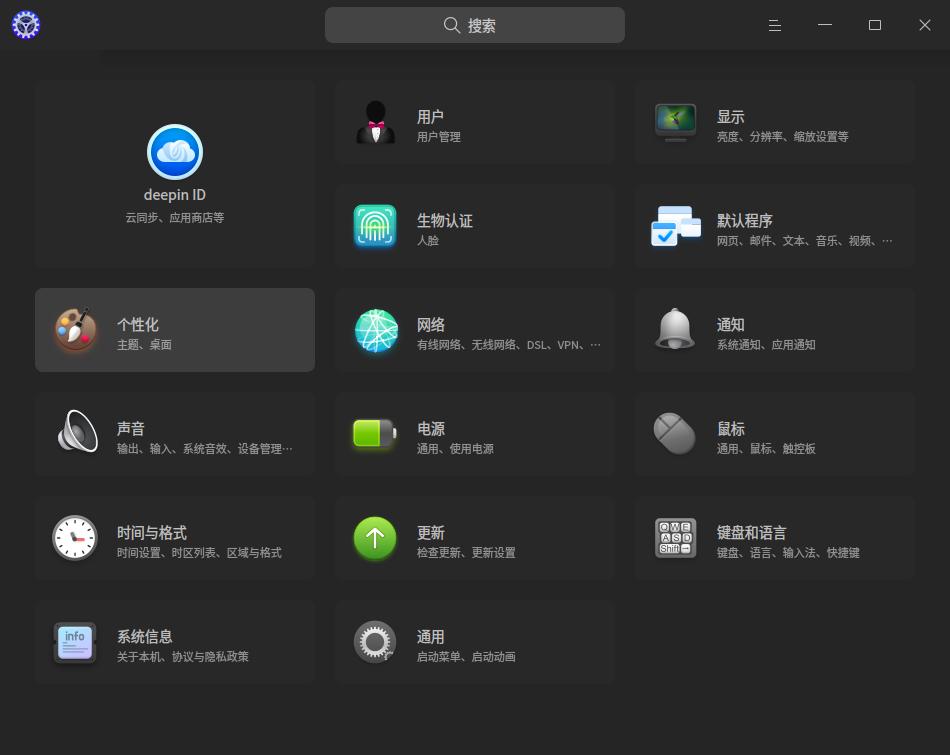
Task: Click the deepin ID title label
Action: pos(174,195)
